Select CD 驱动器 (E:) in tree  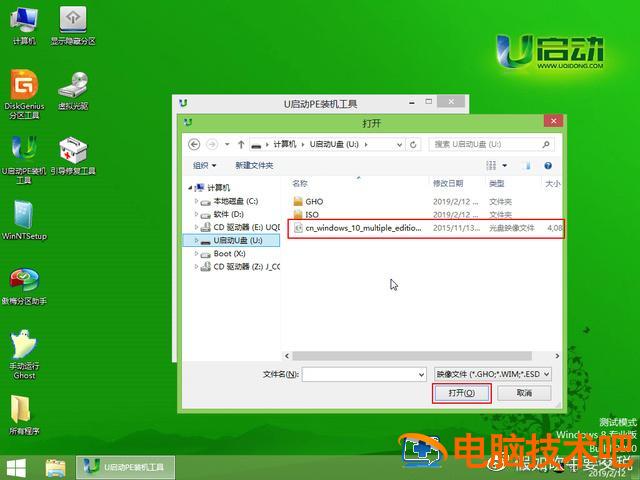[x=247, y=227]
